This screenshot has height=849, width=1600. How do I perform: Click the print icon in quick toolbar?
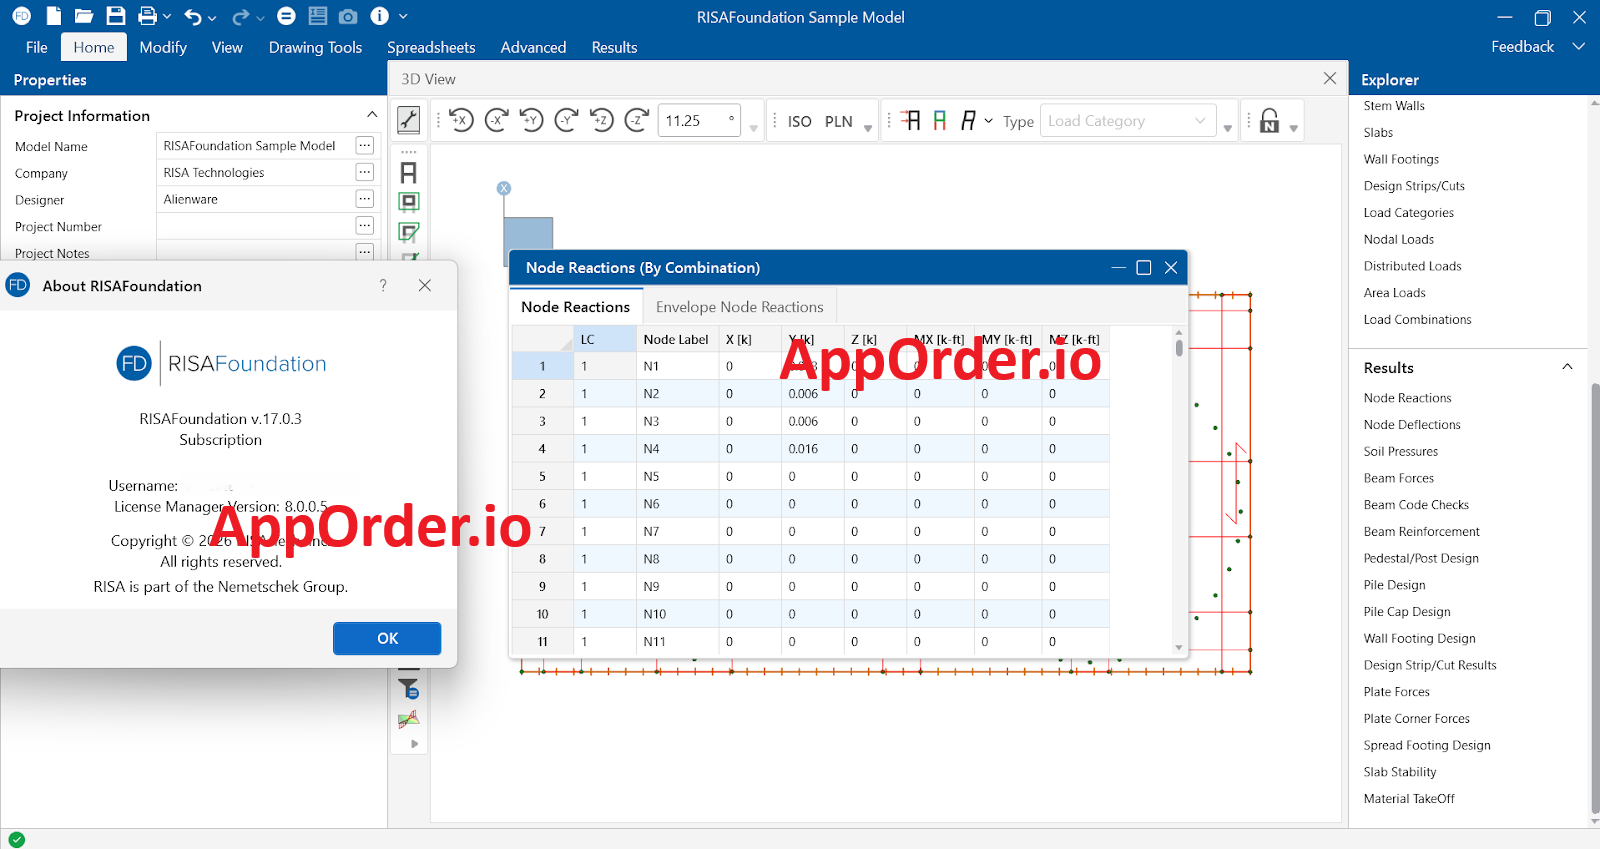(x=148, y=16)
